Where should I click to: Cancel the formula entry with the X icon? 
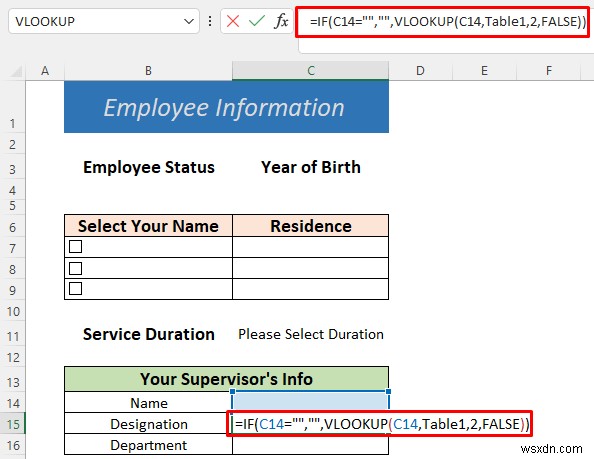[x=233, y=21]
